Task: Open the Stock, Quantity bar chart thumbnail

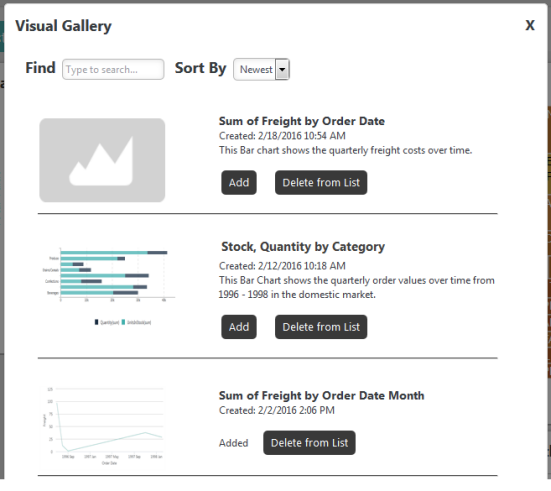Action: tap(108, 286)
